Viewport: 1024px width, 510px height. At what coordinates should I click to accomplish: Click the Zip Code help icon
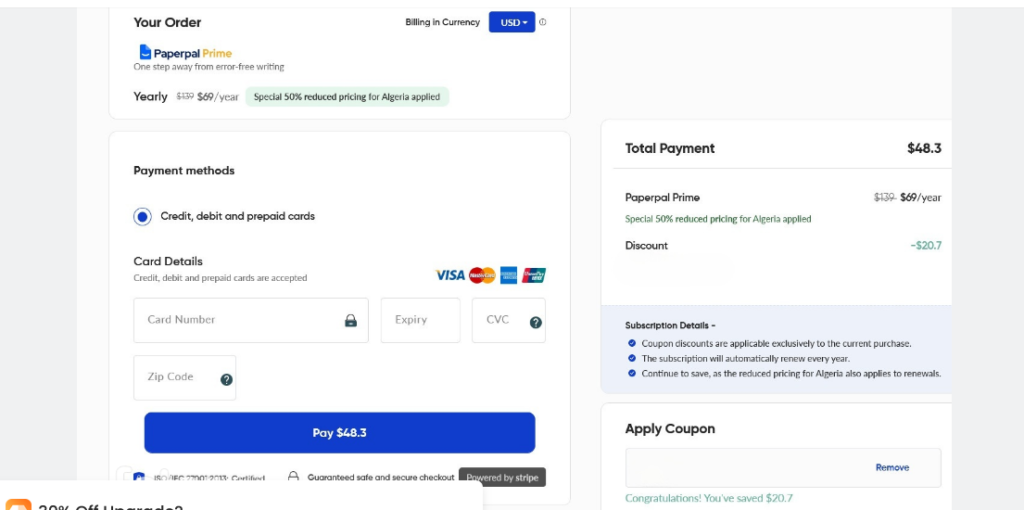click(226, 379)
